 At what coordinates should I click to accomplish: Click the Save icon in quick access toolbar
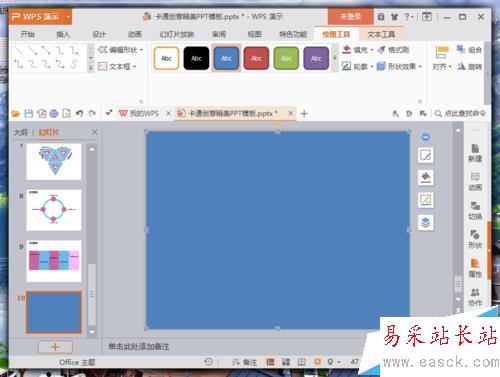click(x=29, y=114)
